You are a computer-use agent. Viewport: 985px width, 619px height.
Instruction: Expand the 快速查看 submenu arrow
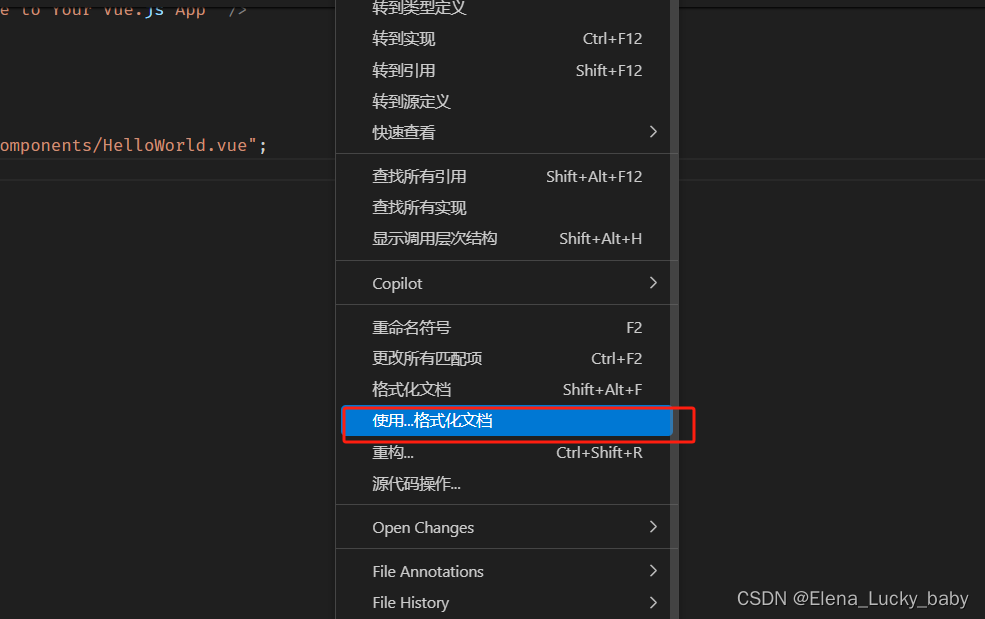653,132
